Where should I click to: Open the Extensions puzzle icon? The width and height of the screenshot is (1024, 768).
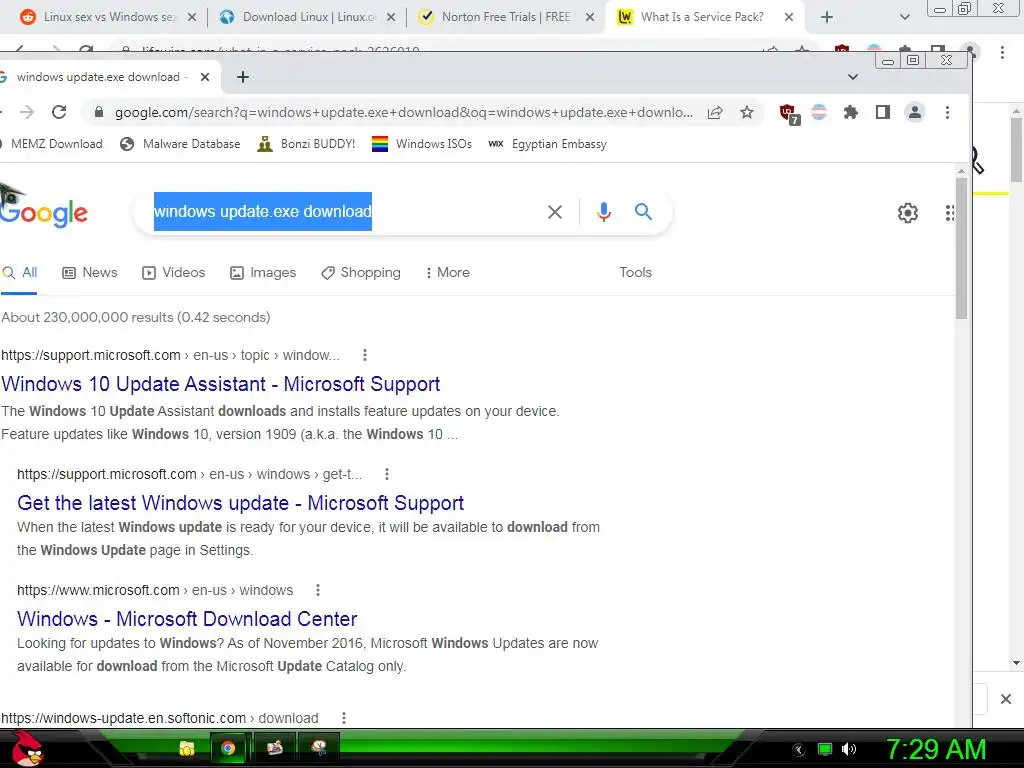point(850,112)
